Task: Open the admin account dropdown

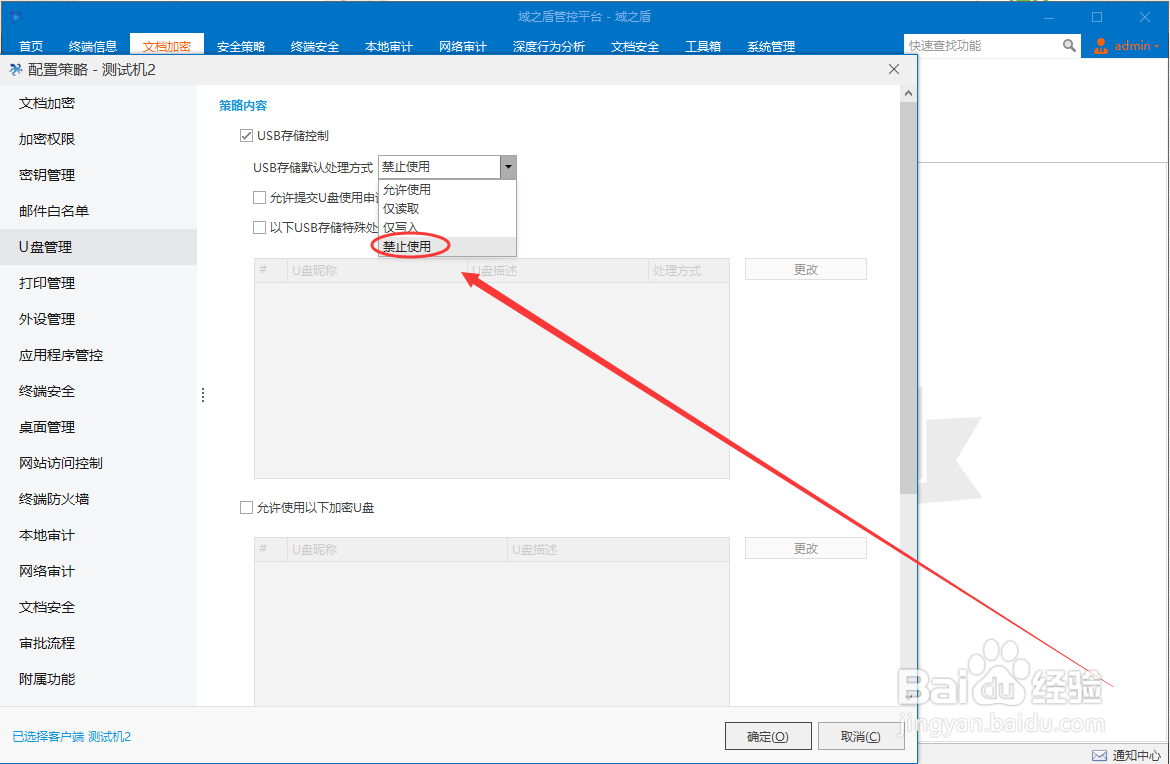Action: coord(1136,46)
